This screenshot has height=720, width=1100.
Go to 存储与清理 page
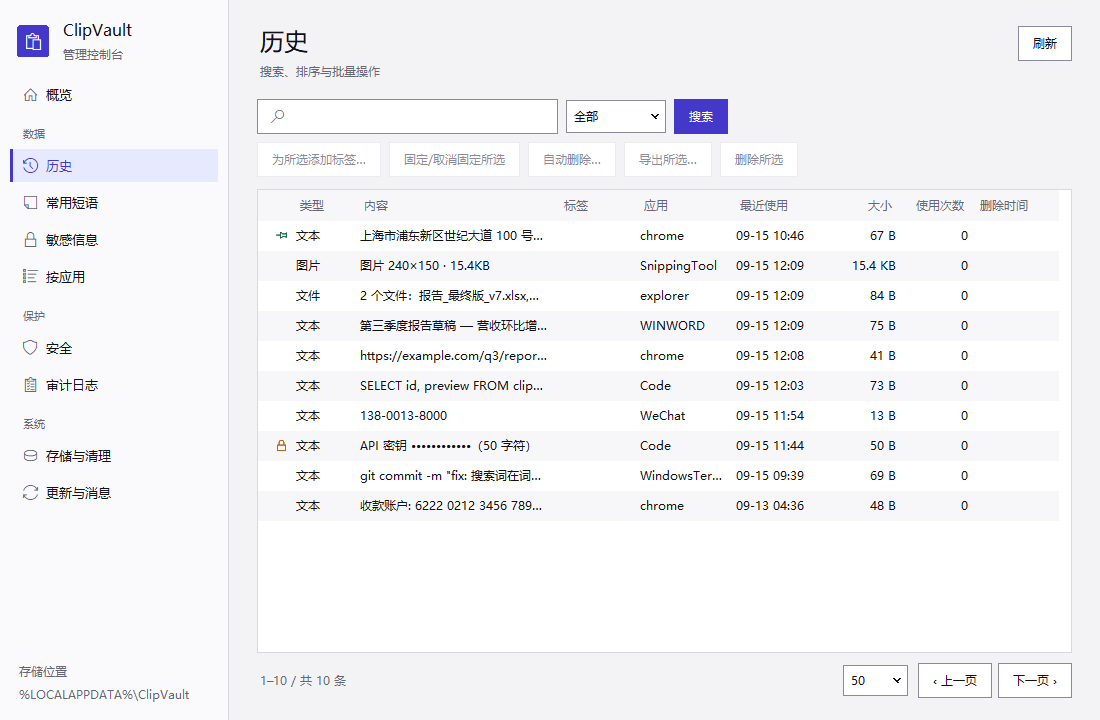[114, 456]
